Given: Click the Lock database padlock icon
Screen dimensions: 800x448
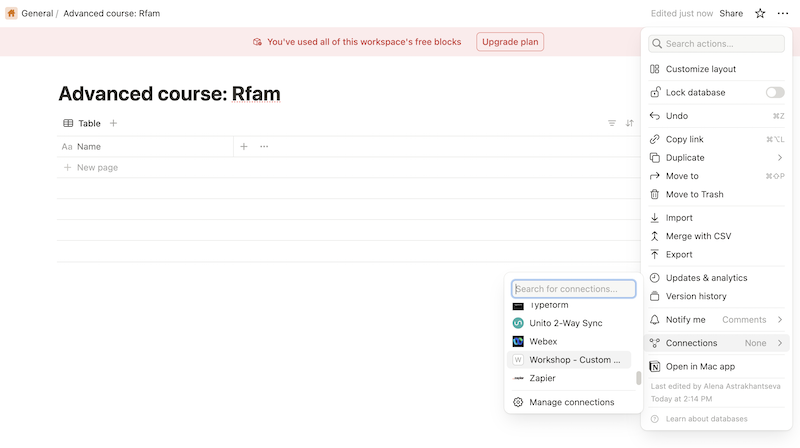Looking at the screenshot, I should coord(655,92).
